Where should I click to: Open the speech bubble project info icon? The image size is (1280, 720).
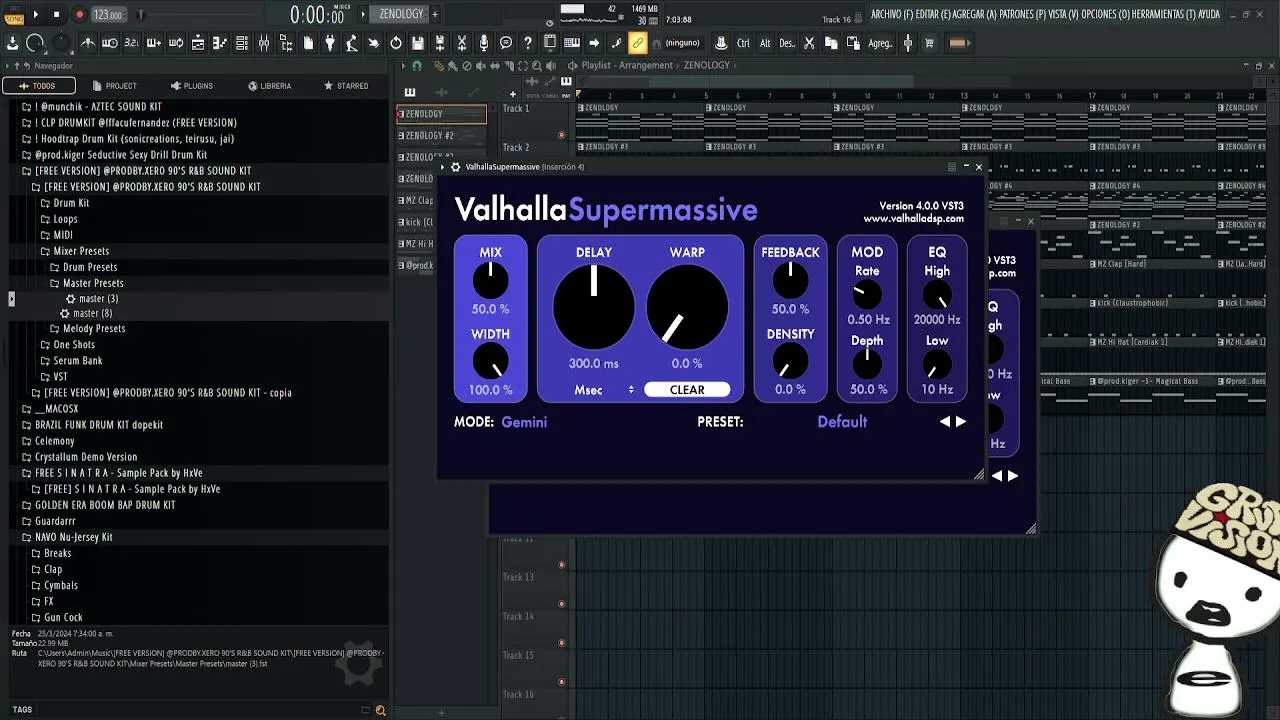pyautogui.click(x=506, y=43)
